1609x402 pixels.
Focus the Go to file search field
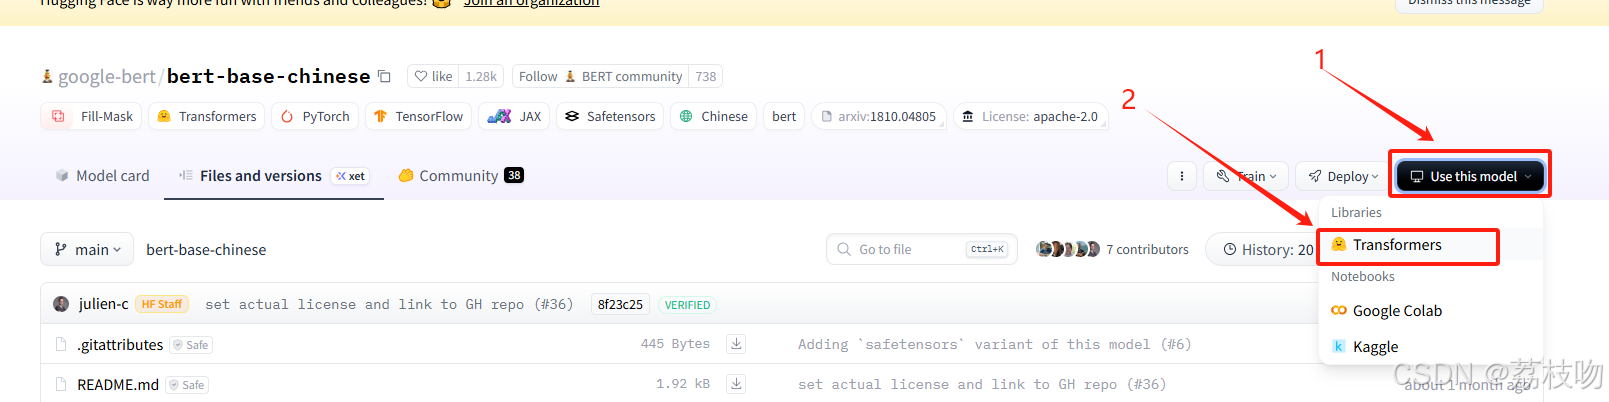coord(922,249)
